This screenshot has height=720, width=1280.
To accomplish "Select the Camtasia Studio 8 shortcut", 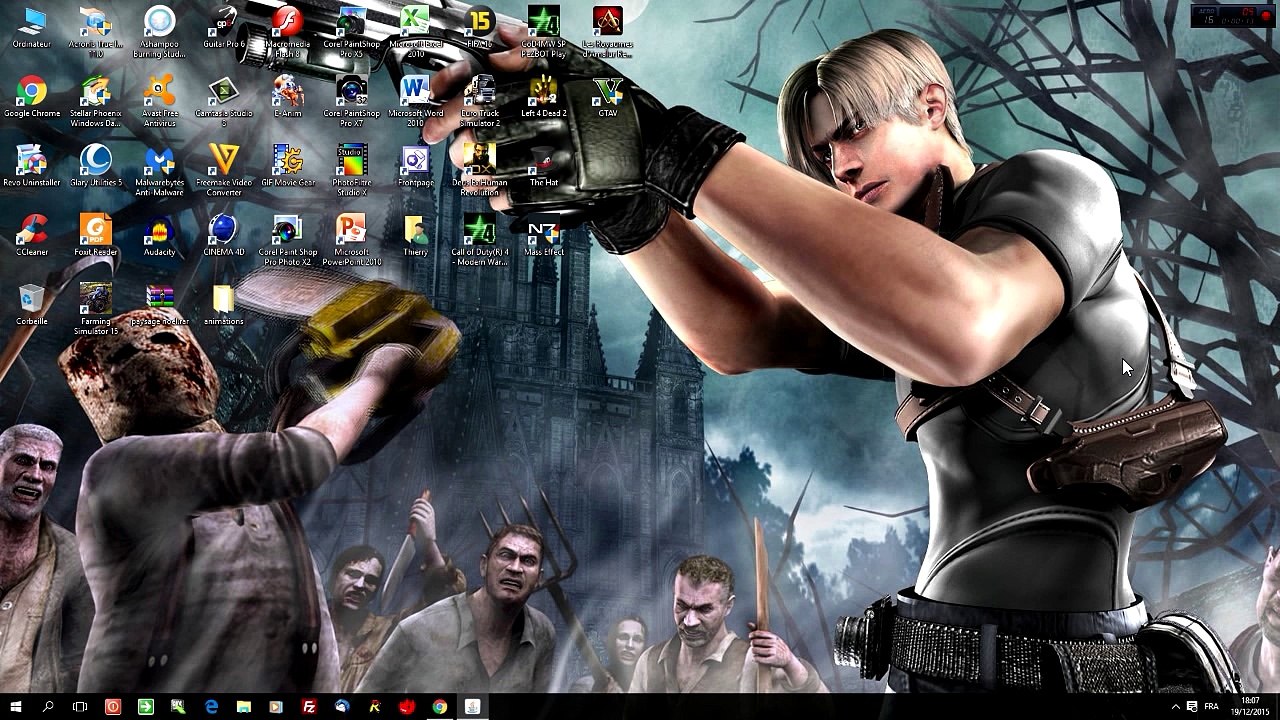I will point(224,102).
